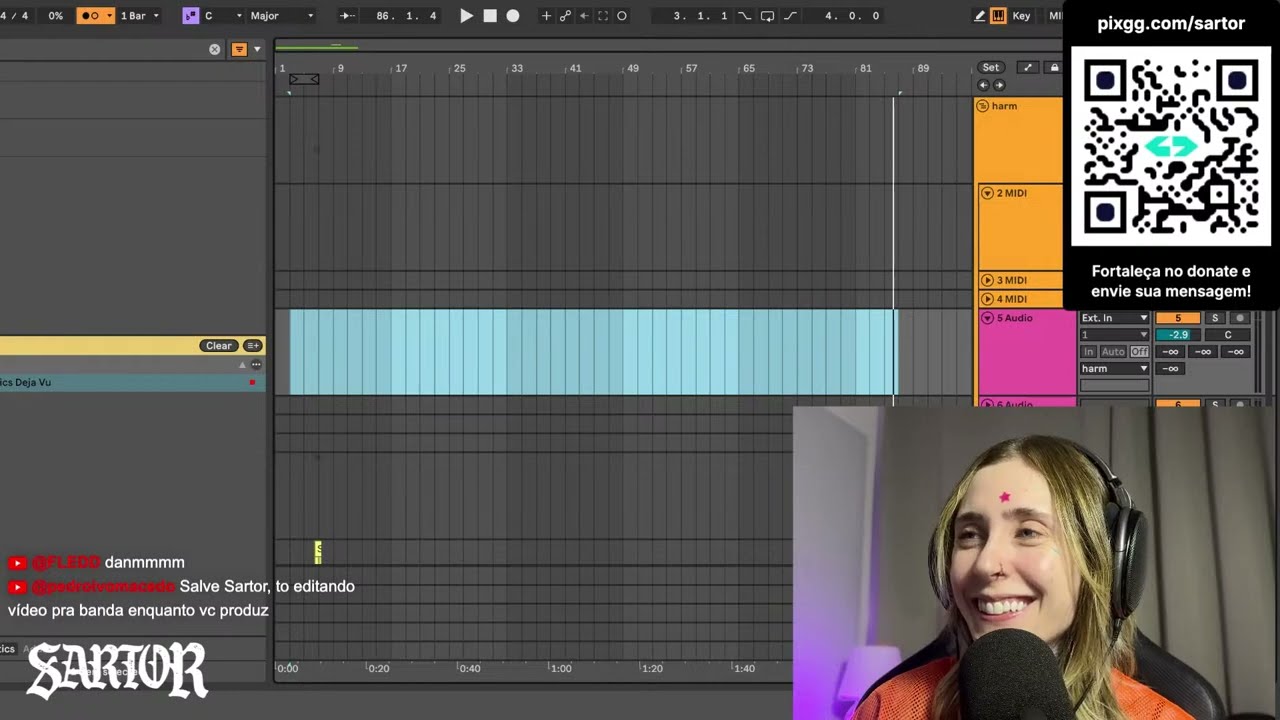Start playback with the Play button
Image resolution: width=1280 pixels, height=720 pixels.
click(466, 16)
